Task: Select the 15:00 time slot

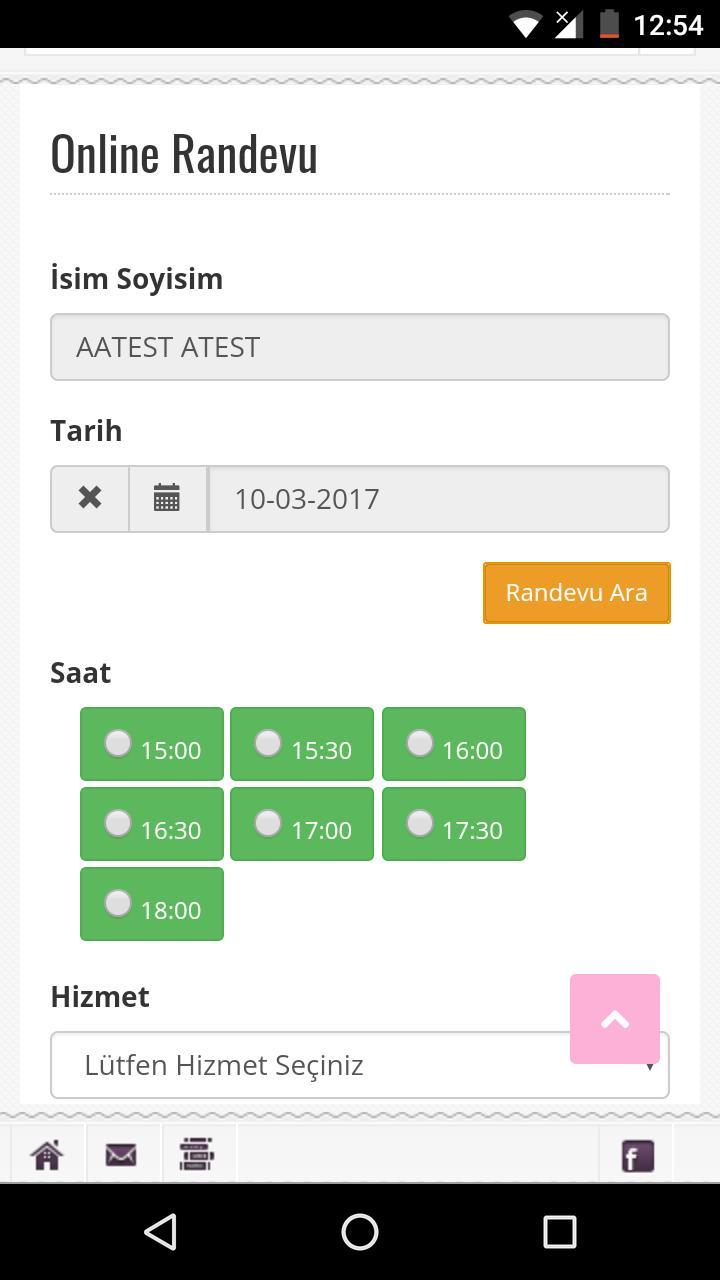Action: point(118,744)
